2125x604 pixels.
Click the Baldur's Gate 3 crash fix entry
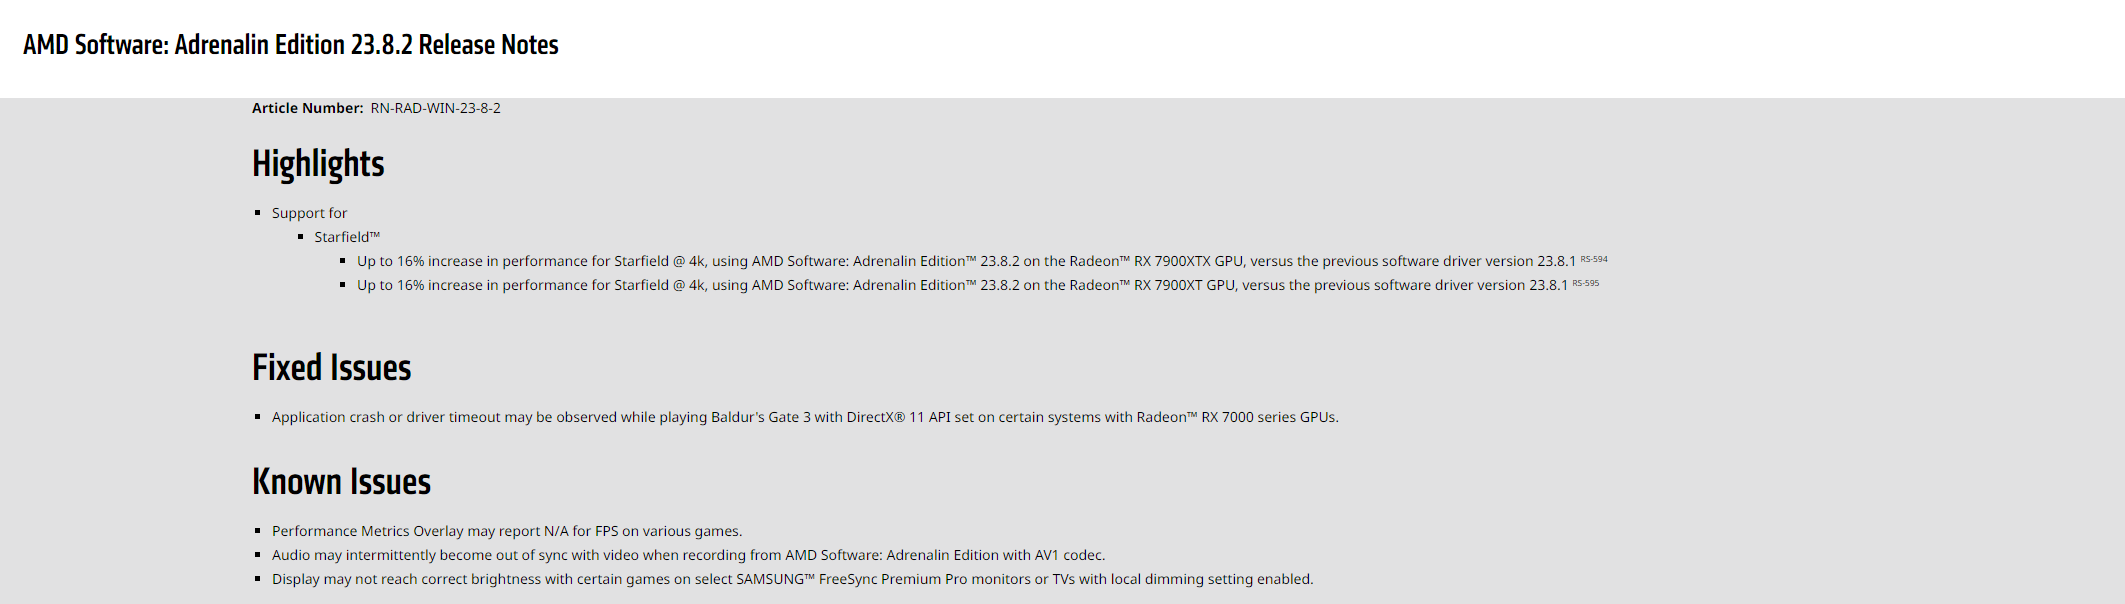[x=804, y=417]
